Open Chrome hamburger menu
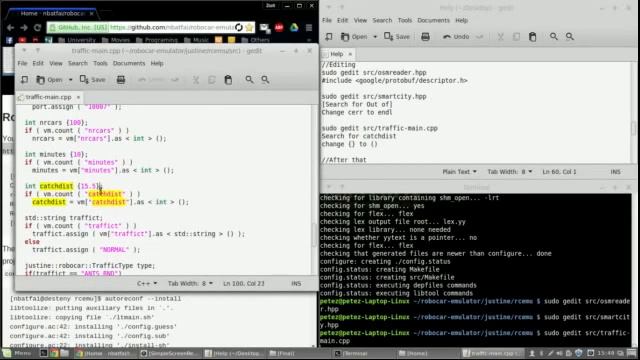 [309, 28]
